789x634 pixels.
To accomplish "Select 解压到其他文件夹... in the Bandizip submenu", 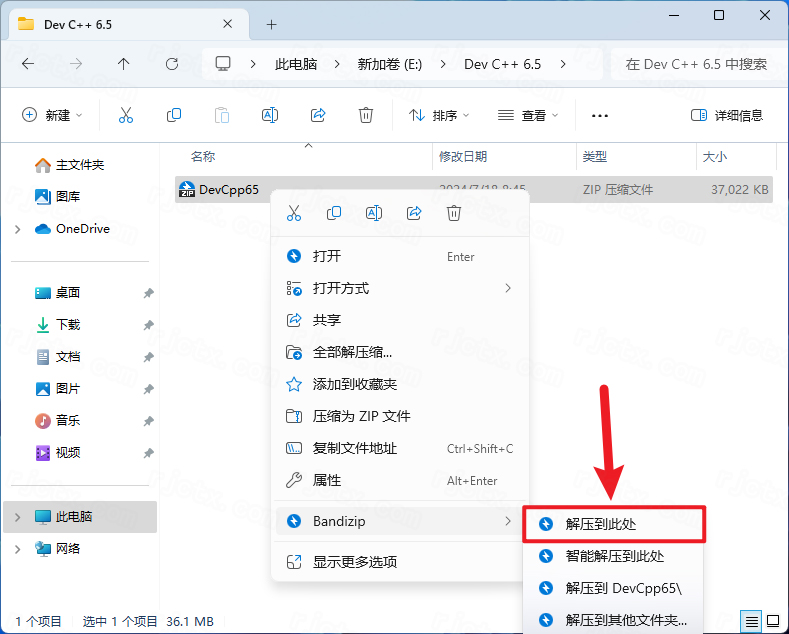I will [614, 620].
